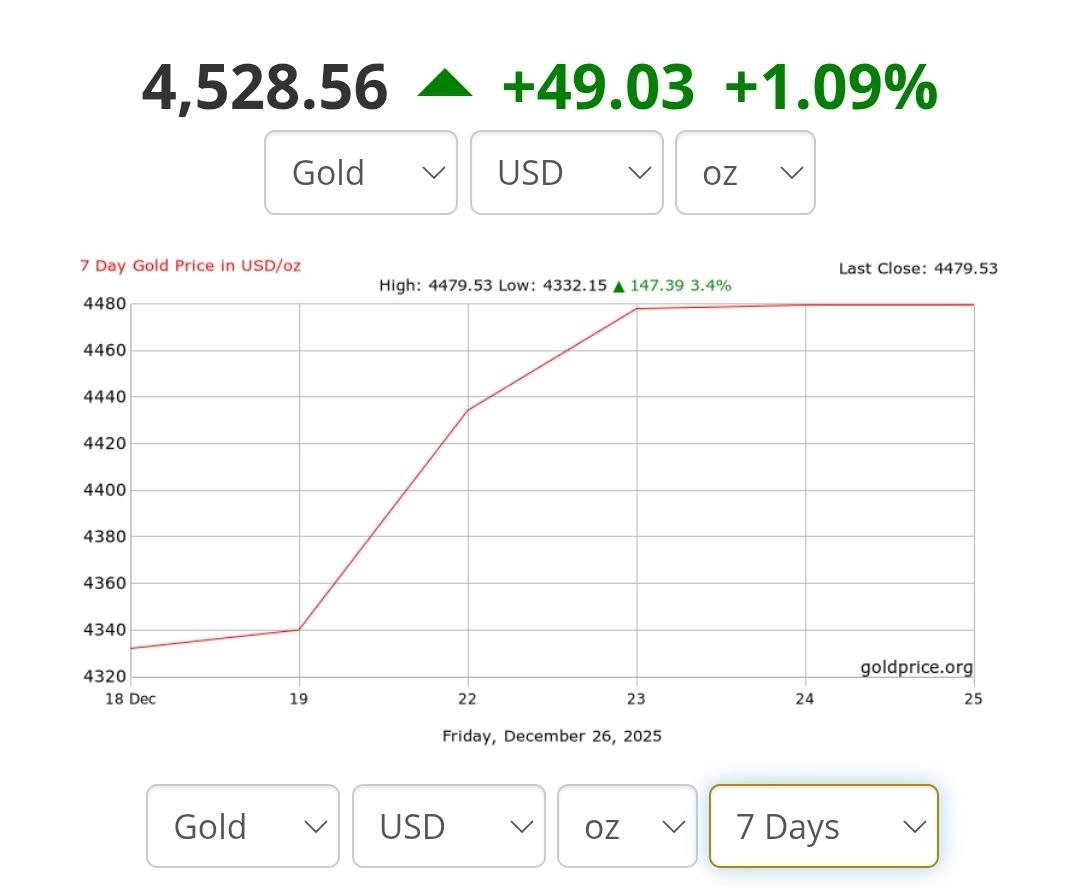
Task: Expand the bottom Gold metal selector
Action: pos(242,826)
